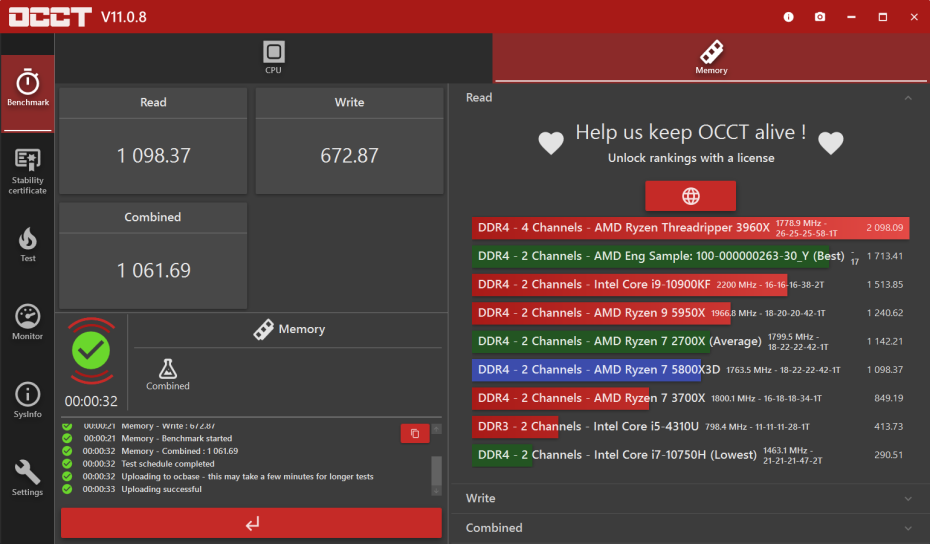Expand the Write rankings section
The image size is (930, 544).
coord(690,498)
